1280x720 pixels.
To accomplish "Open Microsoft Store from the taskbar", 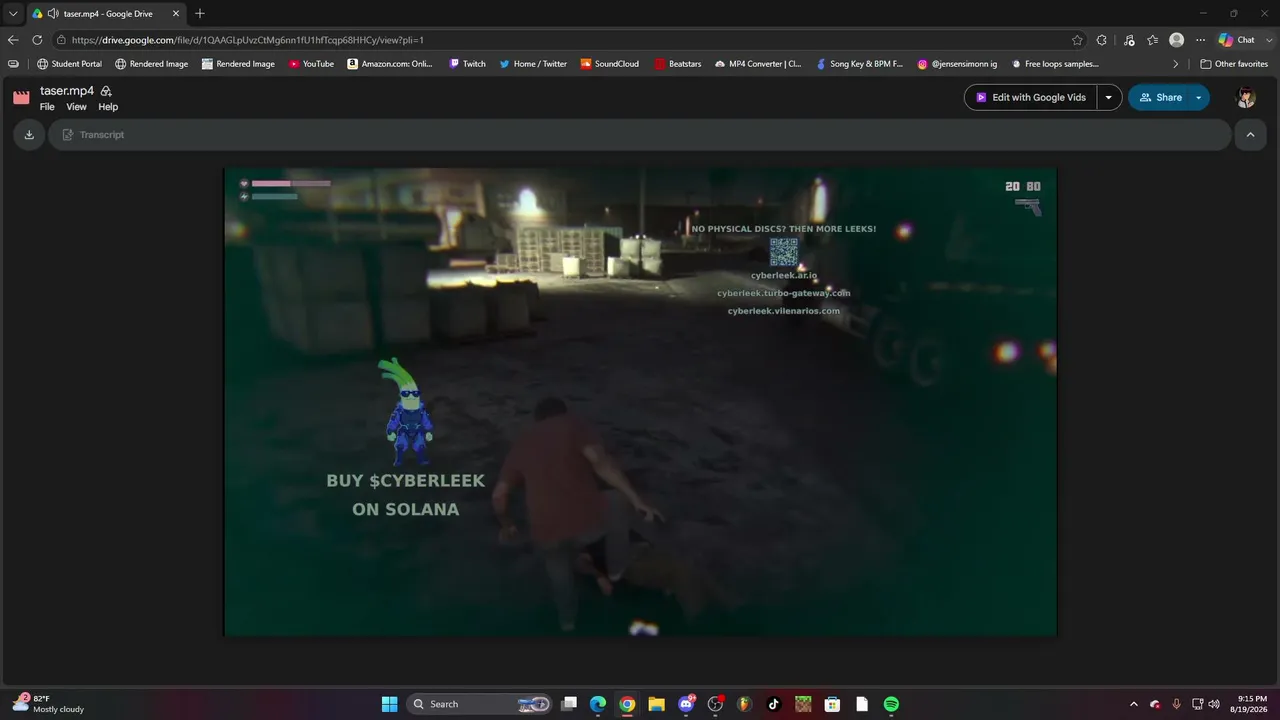I will (832, 704).
